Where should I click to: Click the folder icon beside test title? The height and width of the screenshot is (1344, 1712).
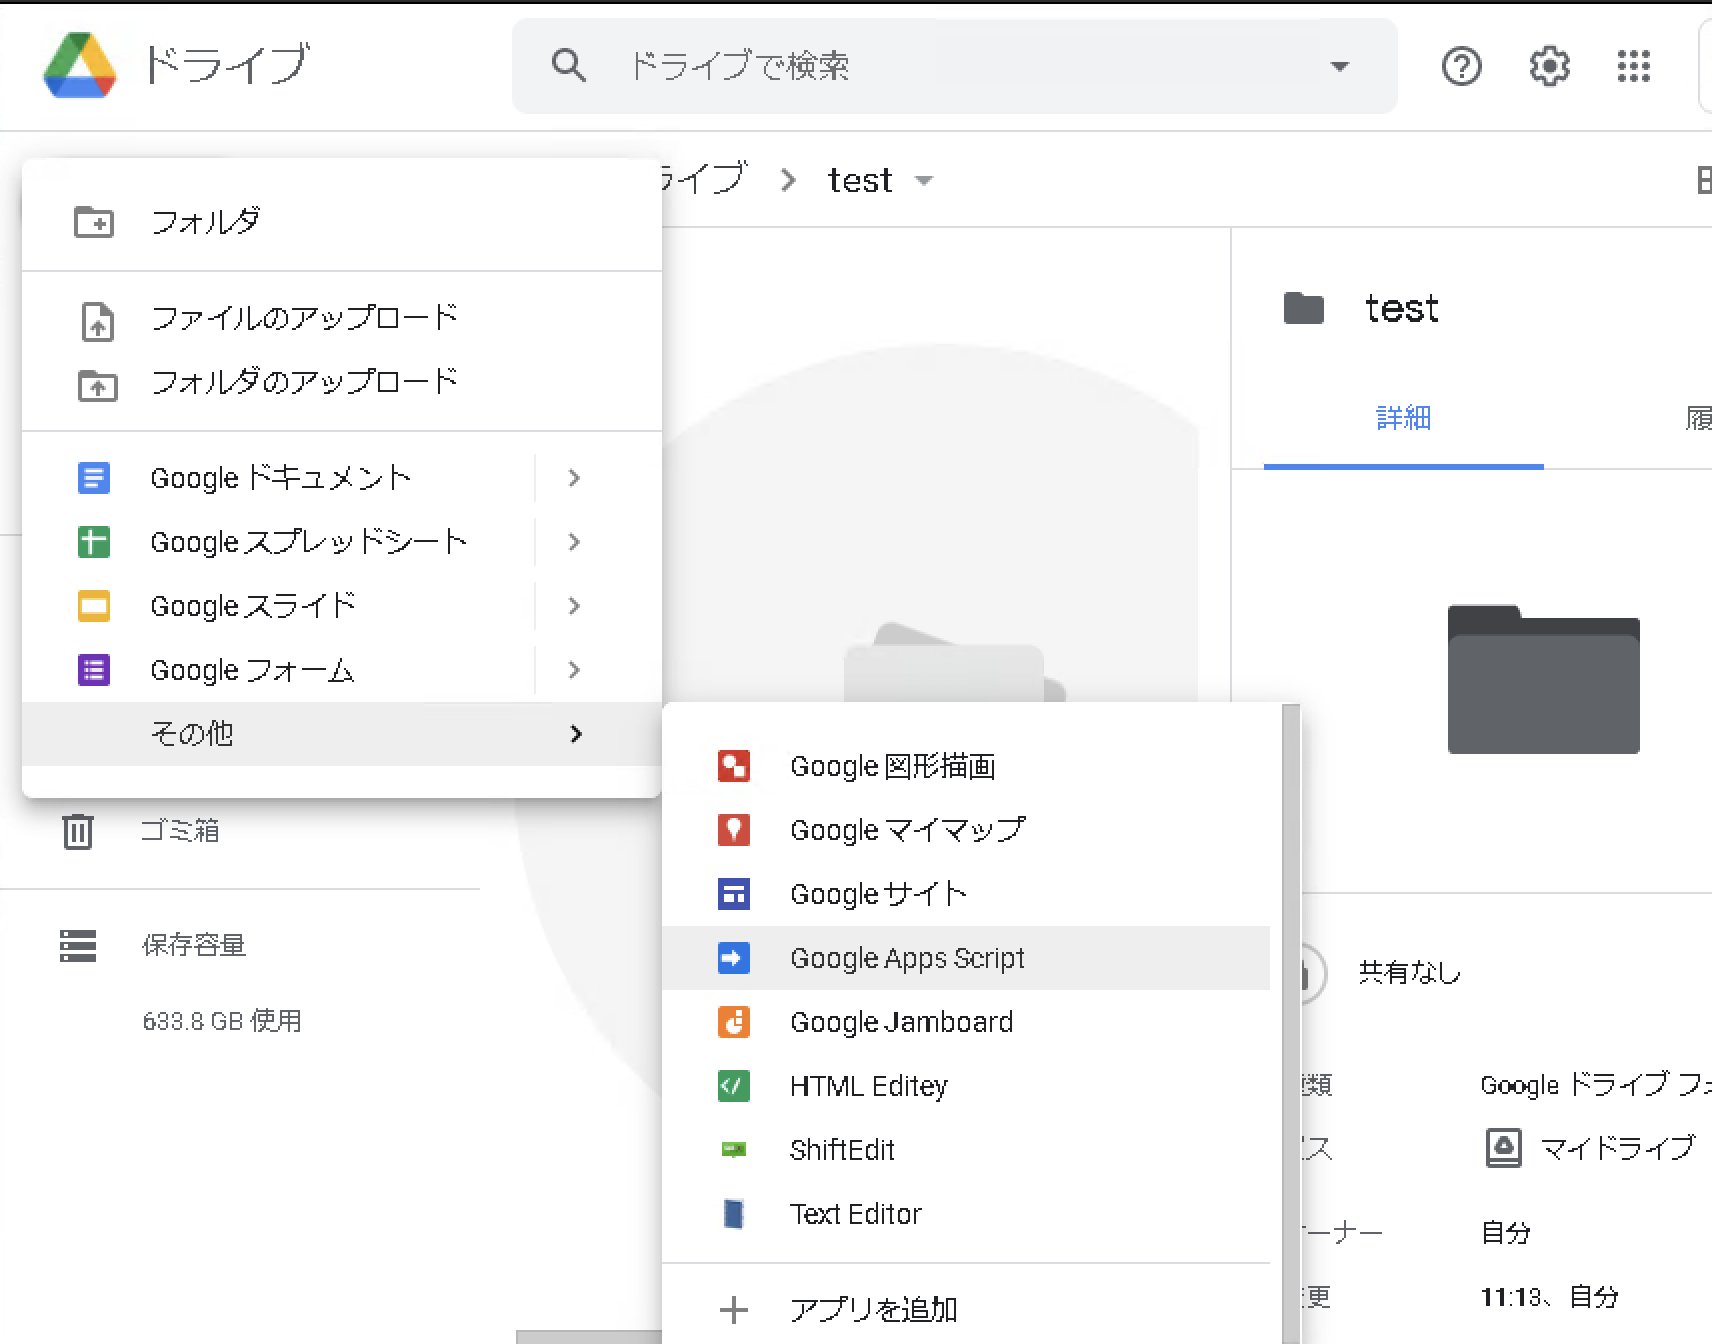pyautogui.click(x=1304, y=309)
